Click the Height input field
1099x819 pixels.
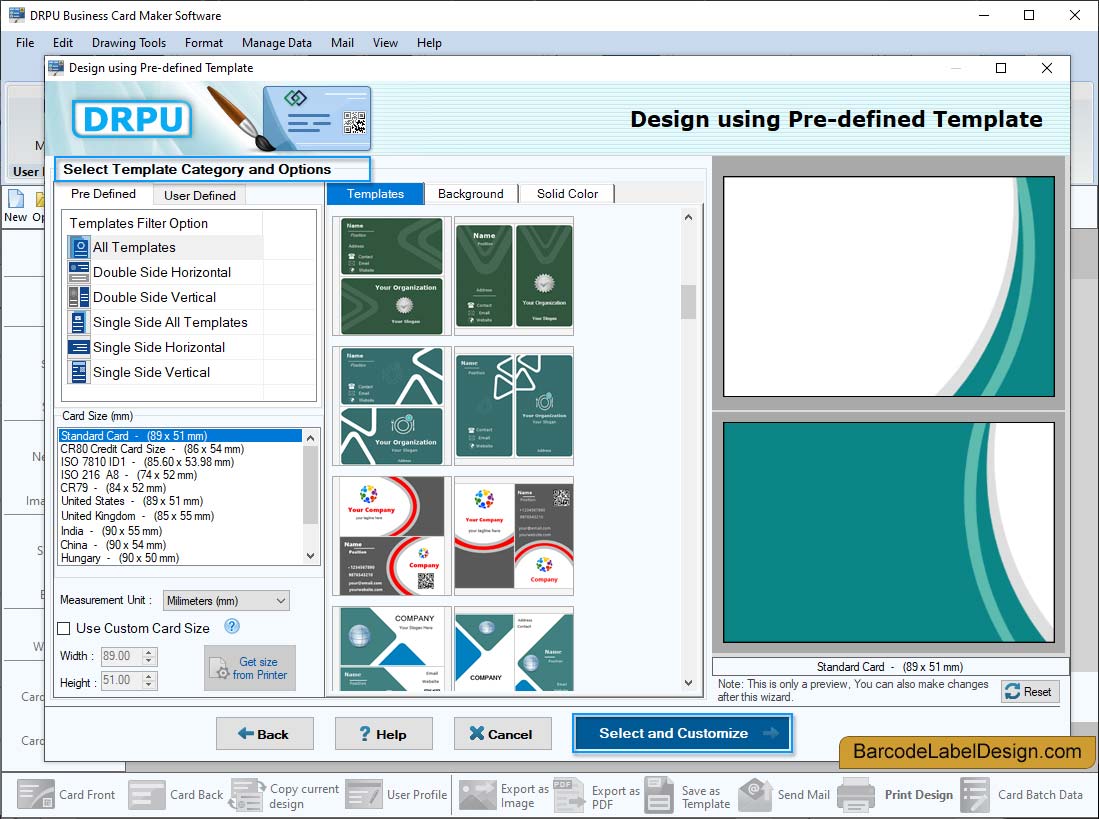122,680
